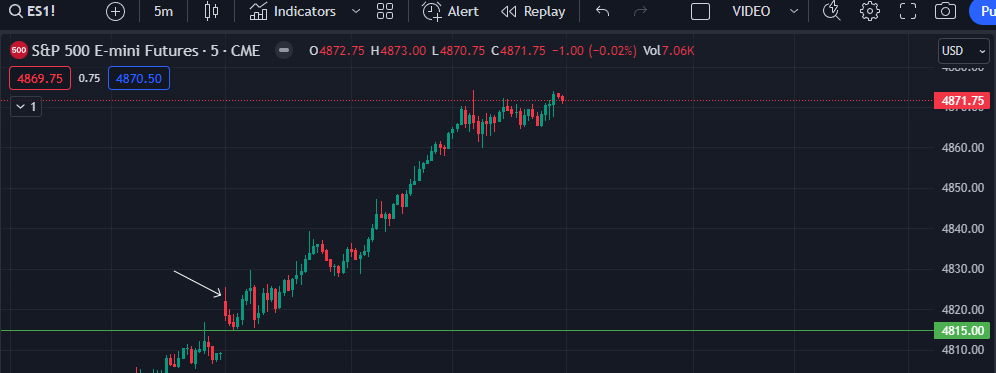Viewport: 996px width, 373px height.
Task: Click the 4840.00 price axis label
Action: 963,229
